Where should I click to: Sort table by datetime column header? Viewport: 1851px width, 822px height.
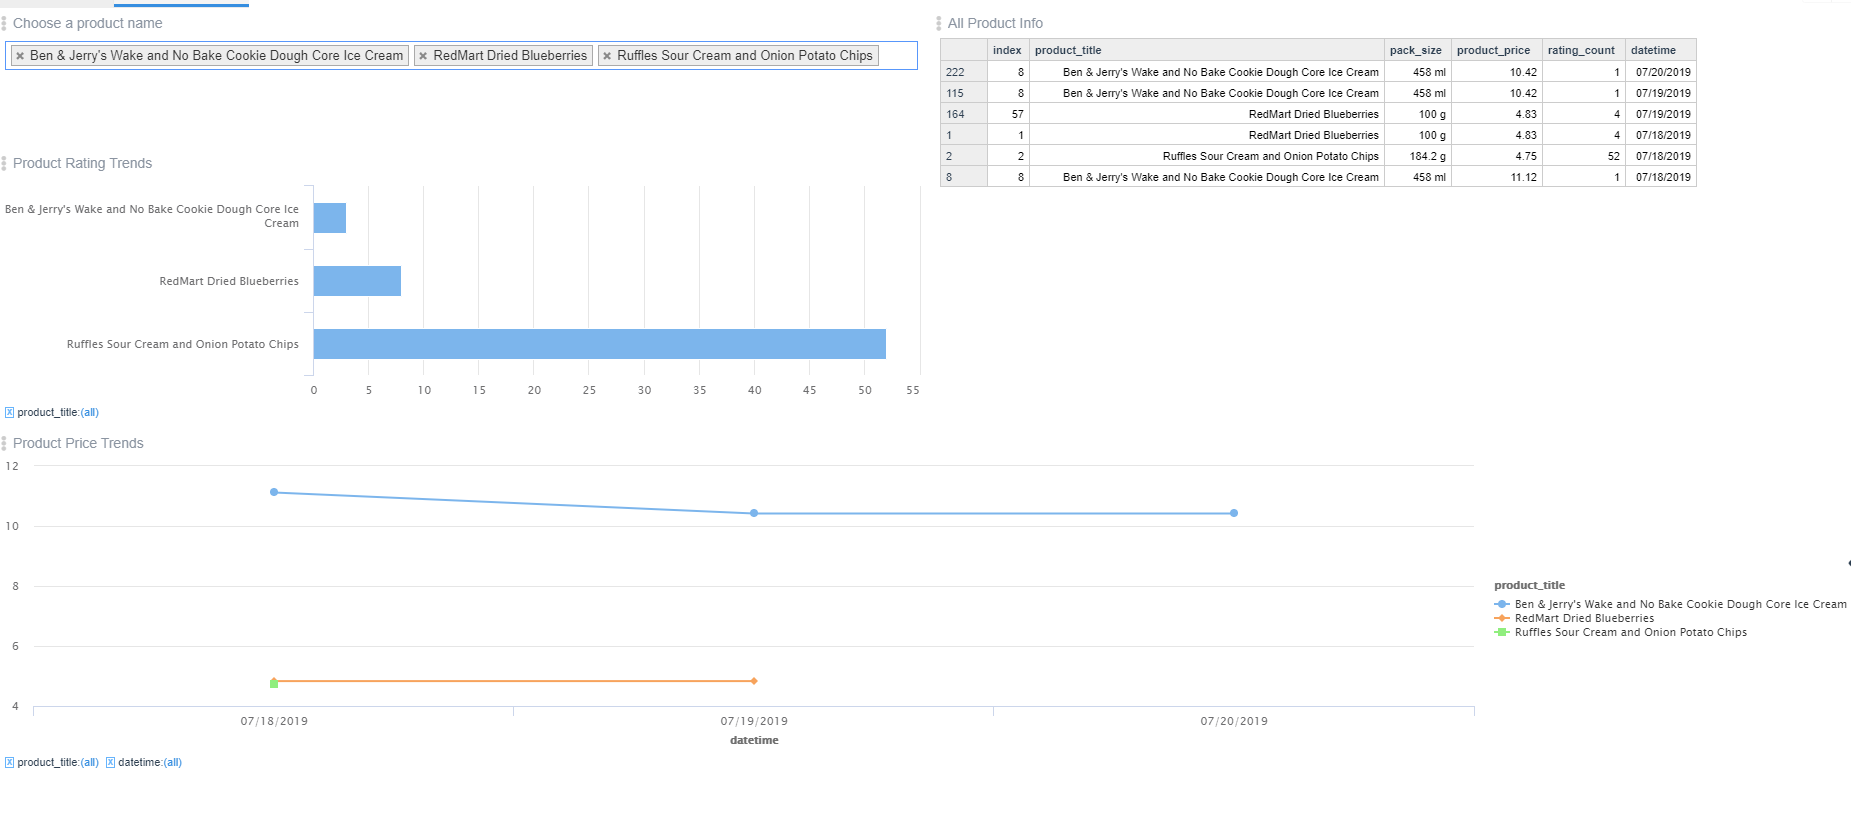click(1660, 50)
